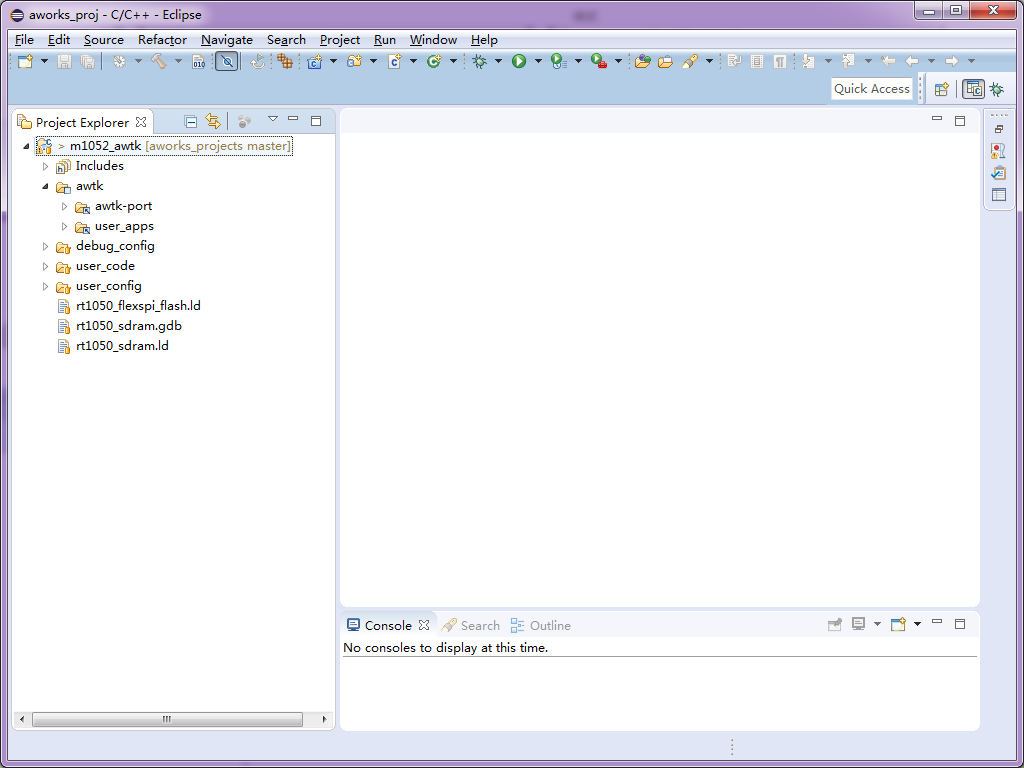
Task: Toggle the C/C++ perspective button
Action: (x=973, y=89)
